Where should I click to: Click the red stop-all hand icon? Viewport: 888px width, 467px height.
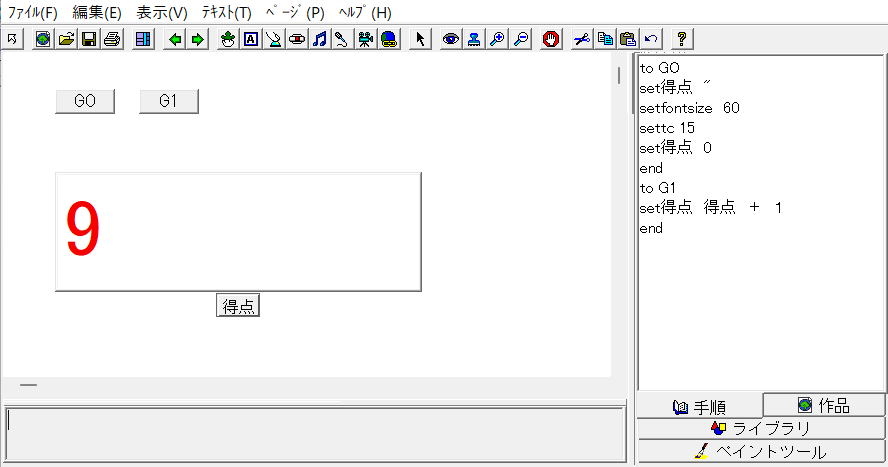tap(550, 39)
